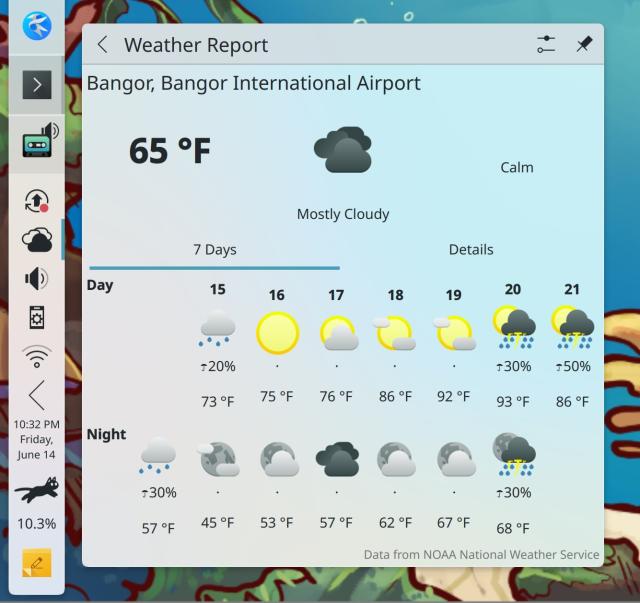
Task: Click the weather cloud tray icon
Action: [37, 239]
